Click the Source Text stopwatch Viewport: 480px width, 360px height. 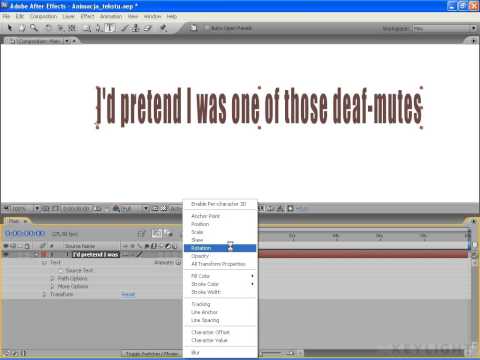coord(61,270)
